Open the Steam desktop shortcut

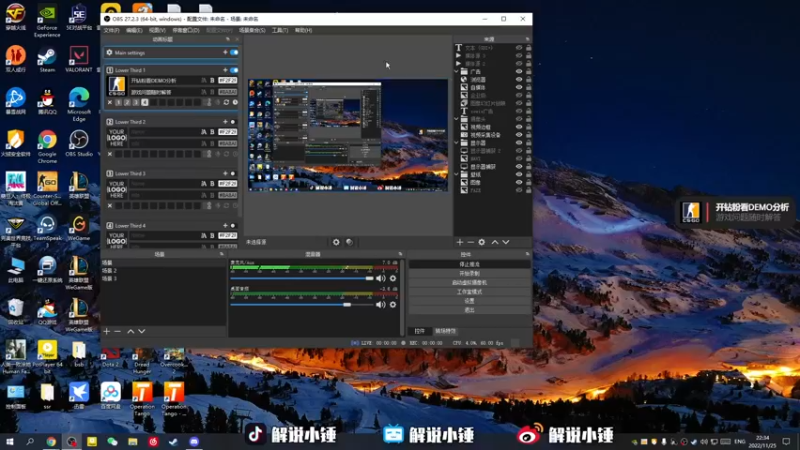[x=47, y=60]
